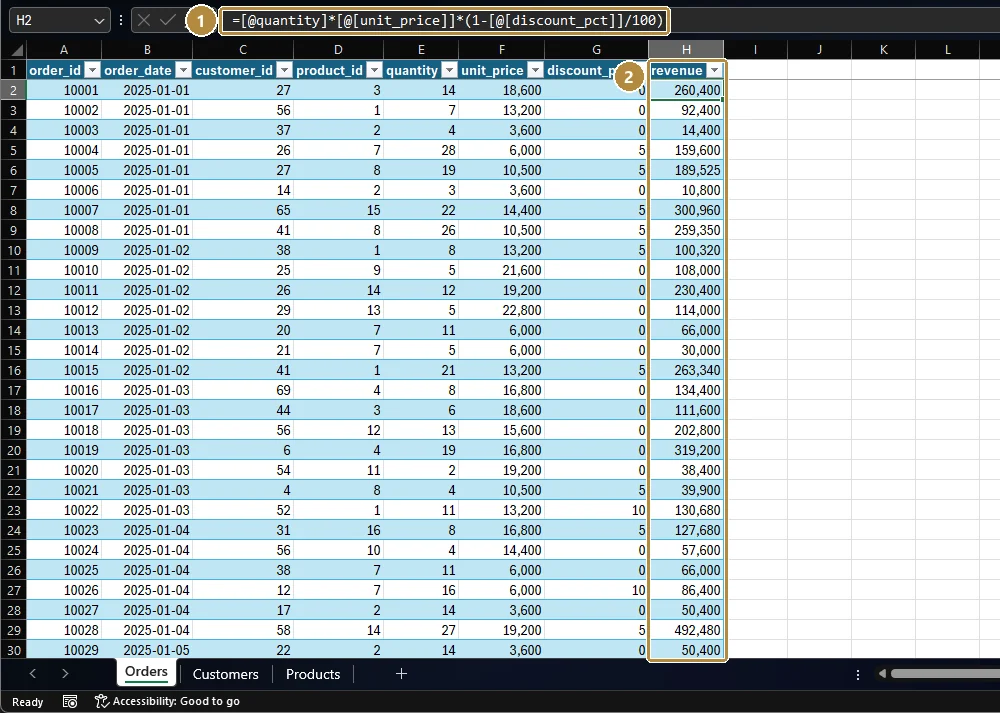Click revenue cell 130,680
1000x713 pixels.
coord(686,510)
